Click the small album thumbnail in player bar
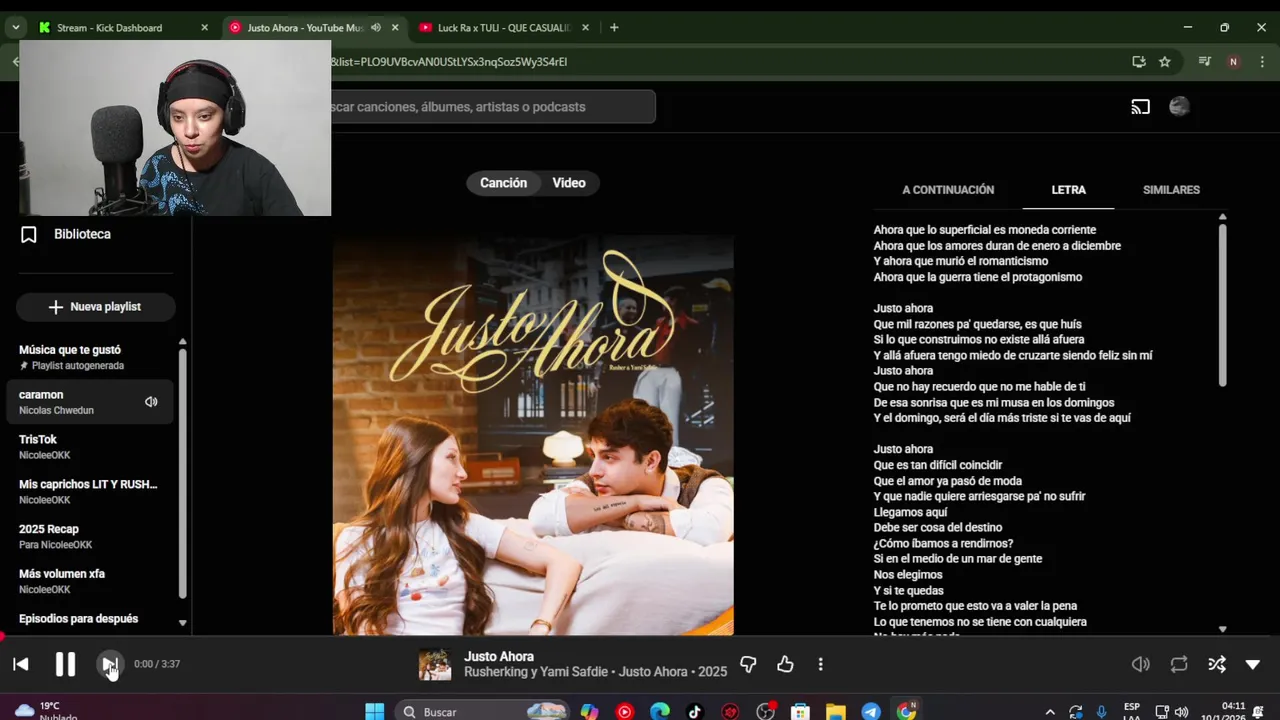This screenshot has width=1280, height=720. (x=434, y=664)
